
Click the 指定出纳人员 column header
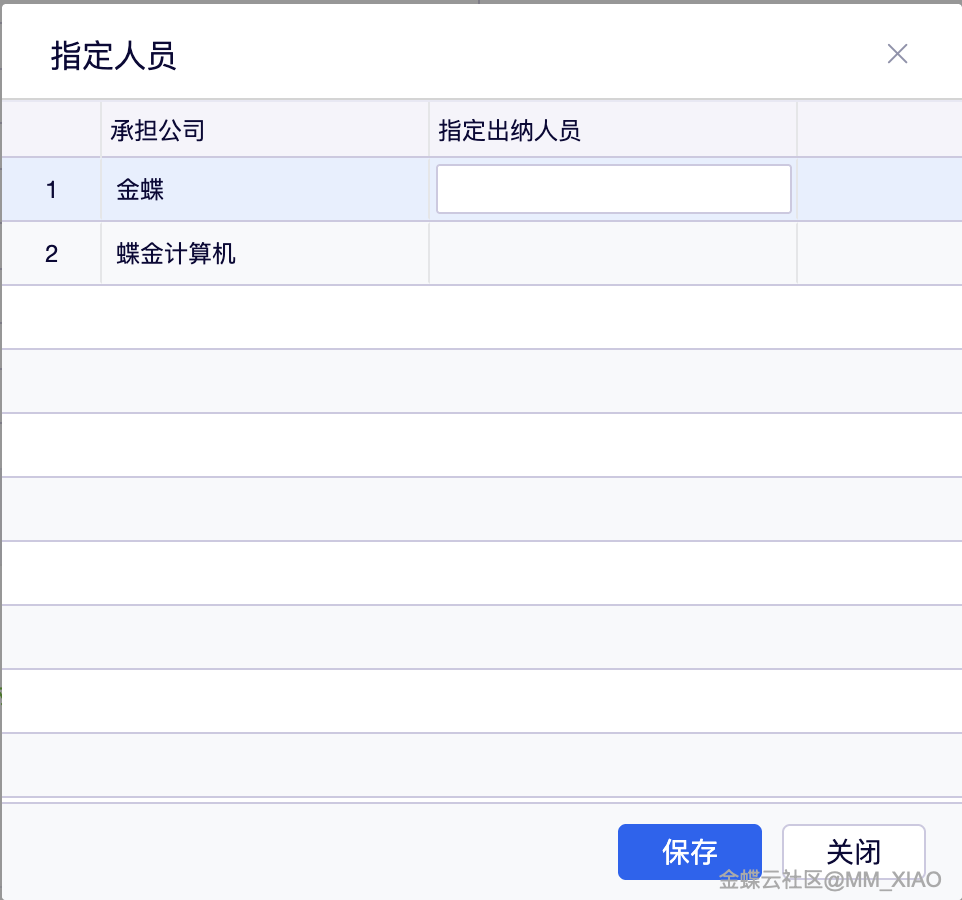tap(613, 130)
